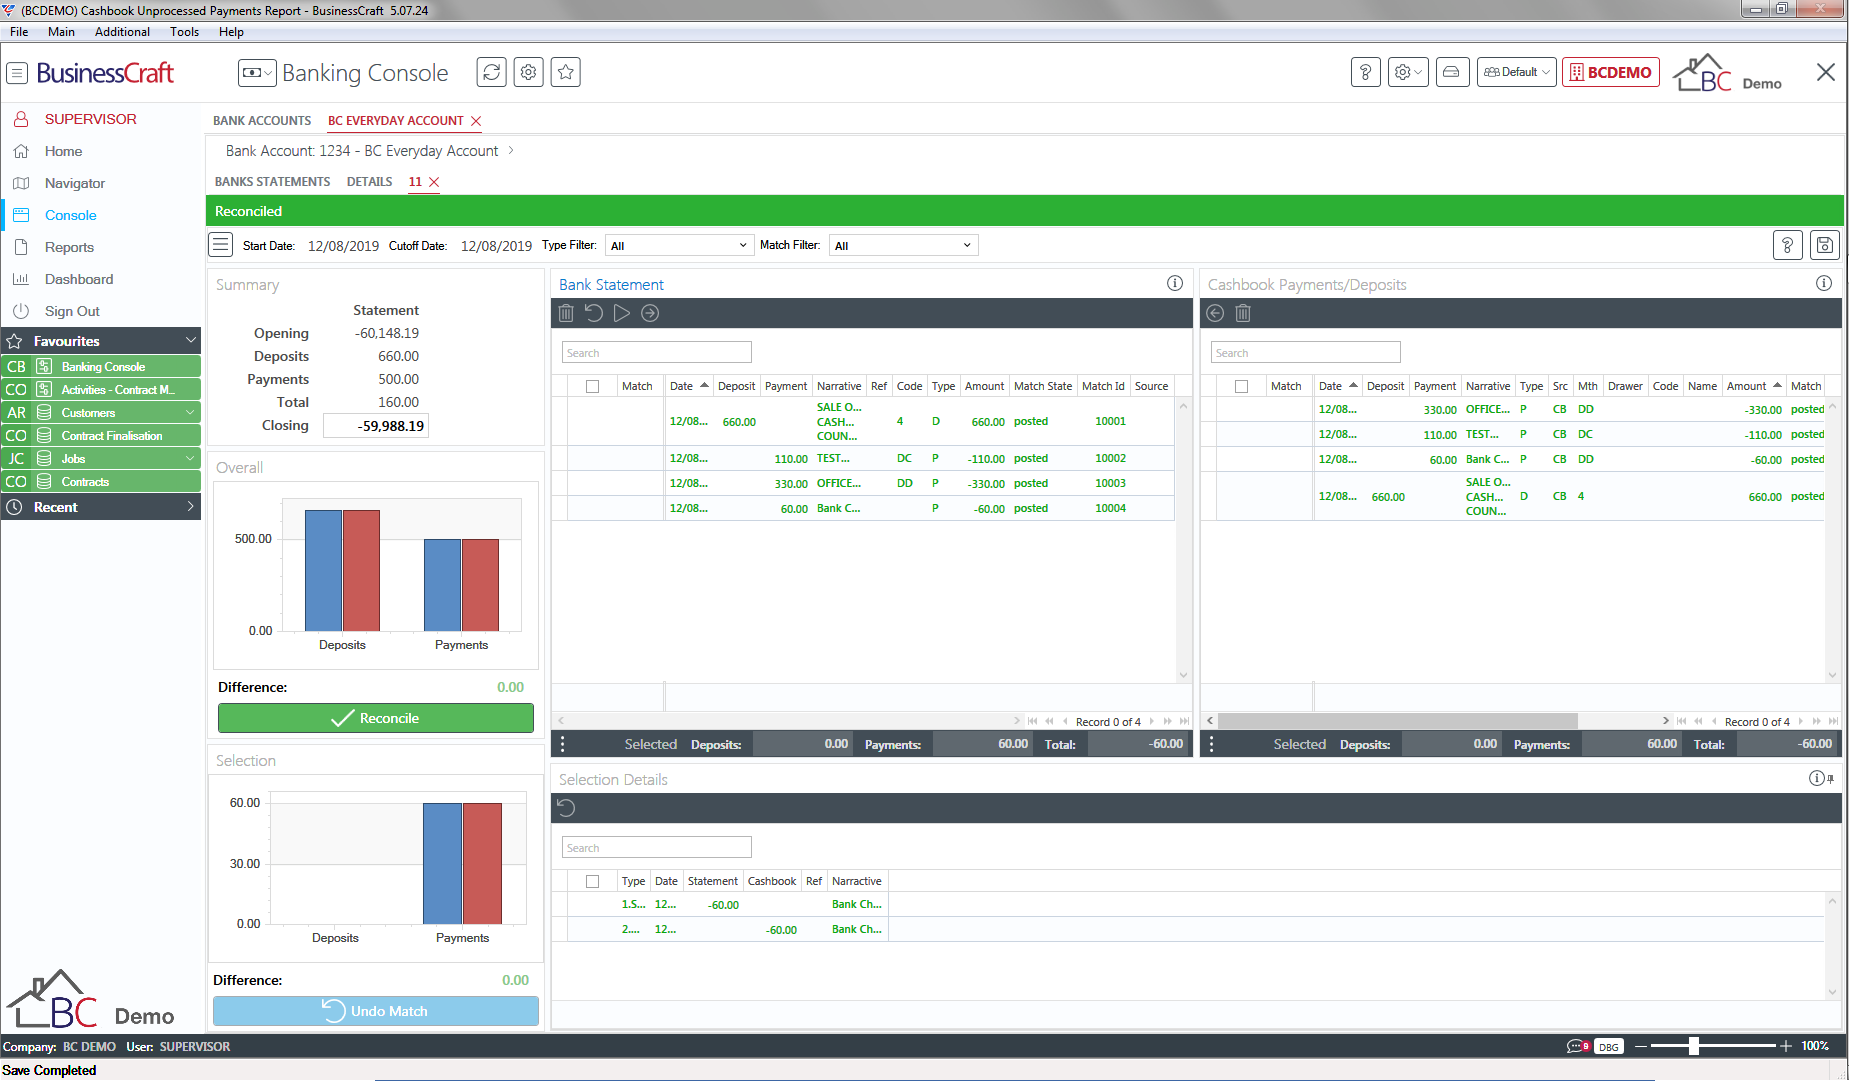
Task: Click the Selection Details search field
Action: point(656,848)
